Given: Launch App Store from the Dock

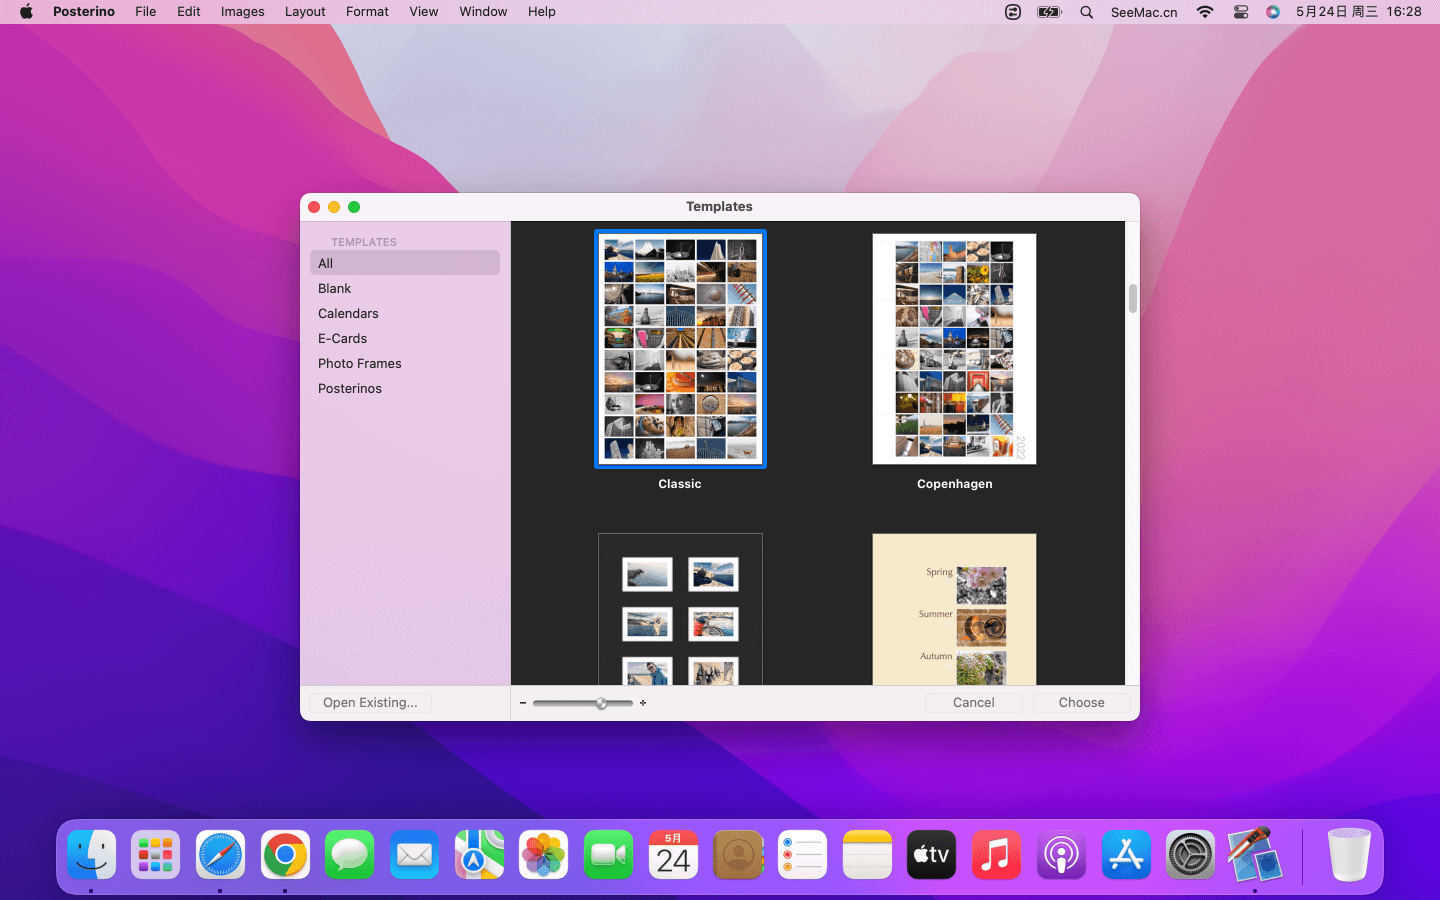Looking at the screenshot, I should coord(1126,855).
